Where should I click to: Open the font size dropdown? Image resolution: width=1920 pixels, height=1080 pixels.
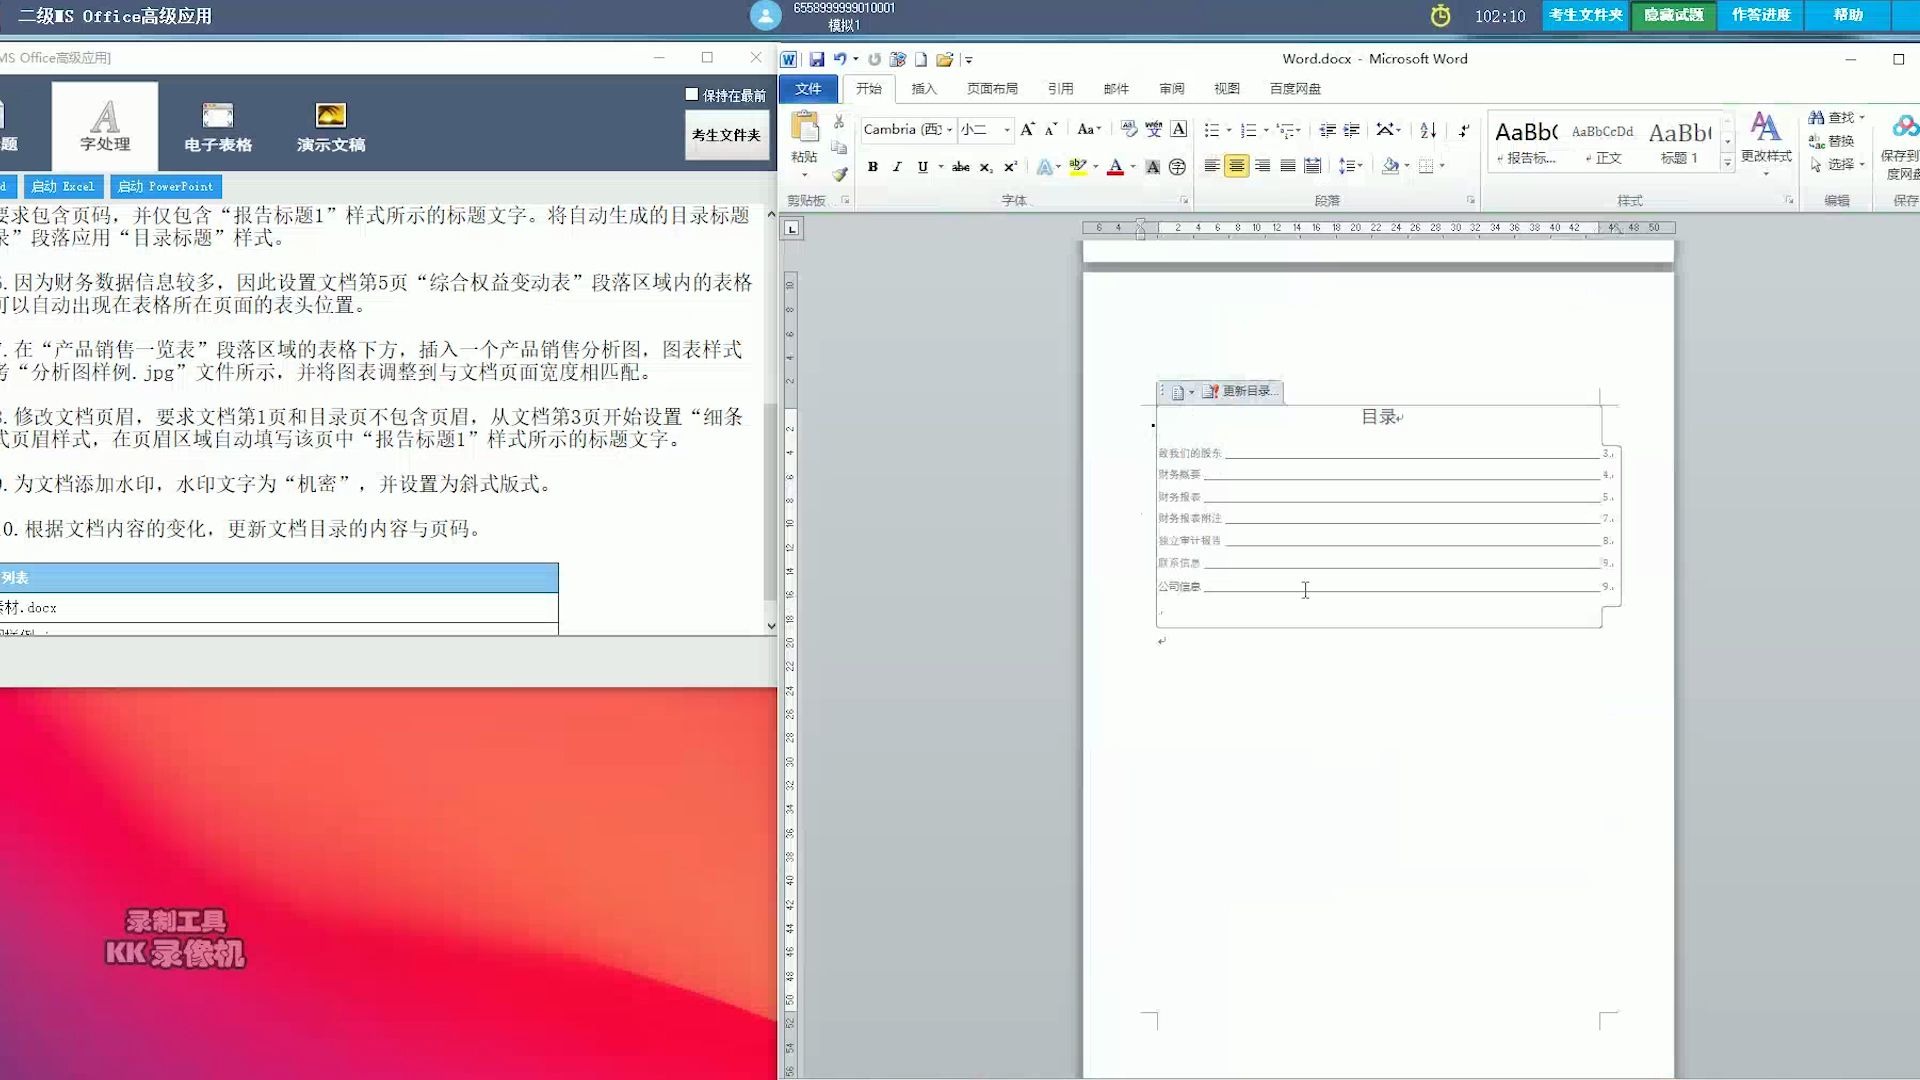(1005, 130)
